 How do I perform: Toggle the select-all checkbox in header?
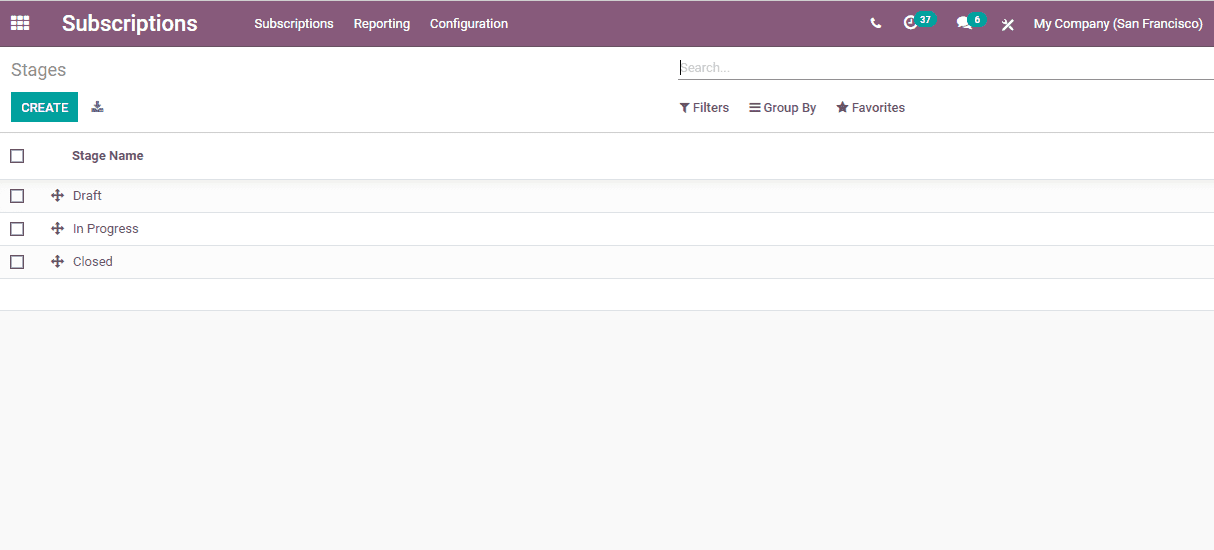17,156
